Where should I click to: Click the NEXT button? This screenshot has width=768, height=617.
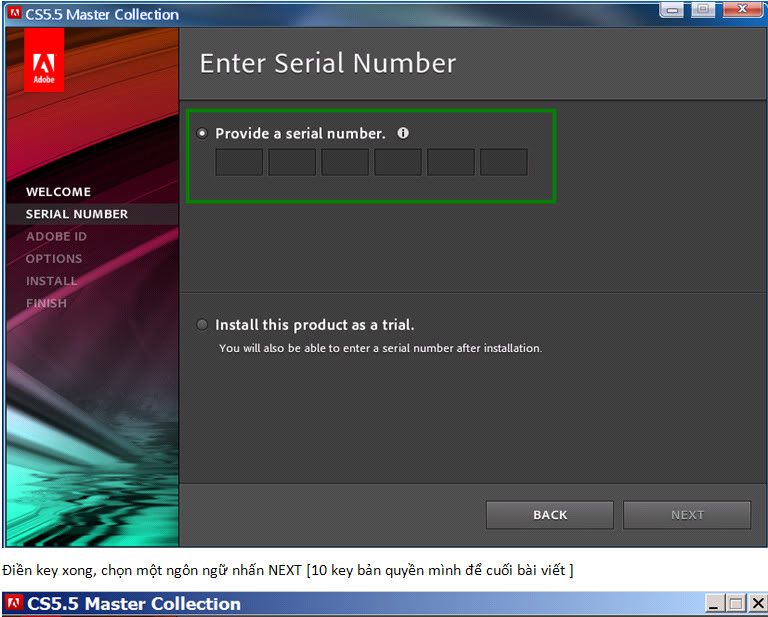point(687,515)
